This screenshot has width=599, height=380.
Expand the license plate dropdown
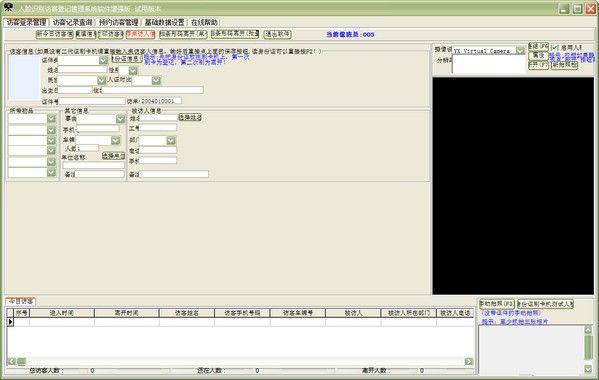click(x=116, y=141)
